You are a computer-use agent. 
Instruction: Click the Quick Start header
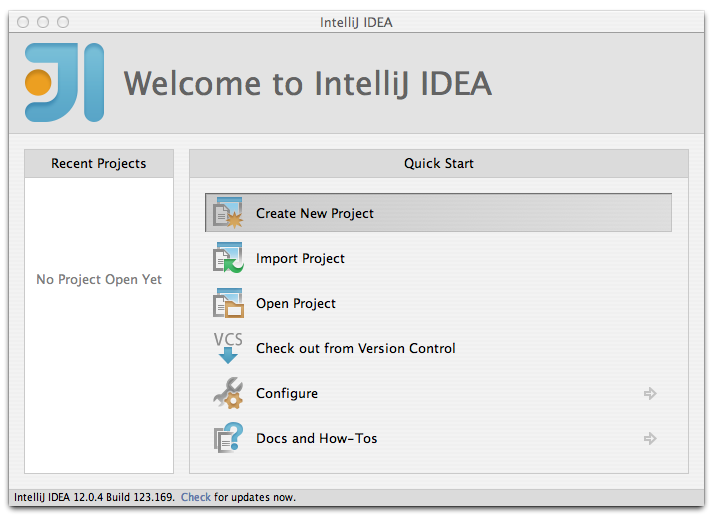[x=439, y=163]
